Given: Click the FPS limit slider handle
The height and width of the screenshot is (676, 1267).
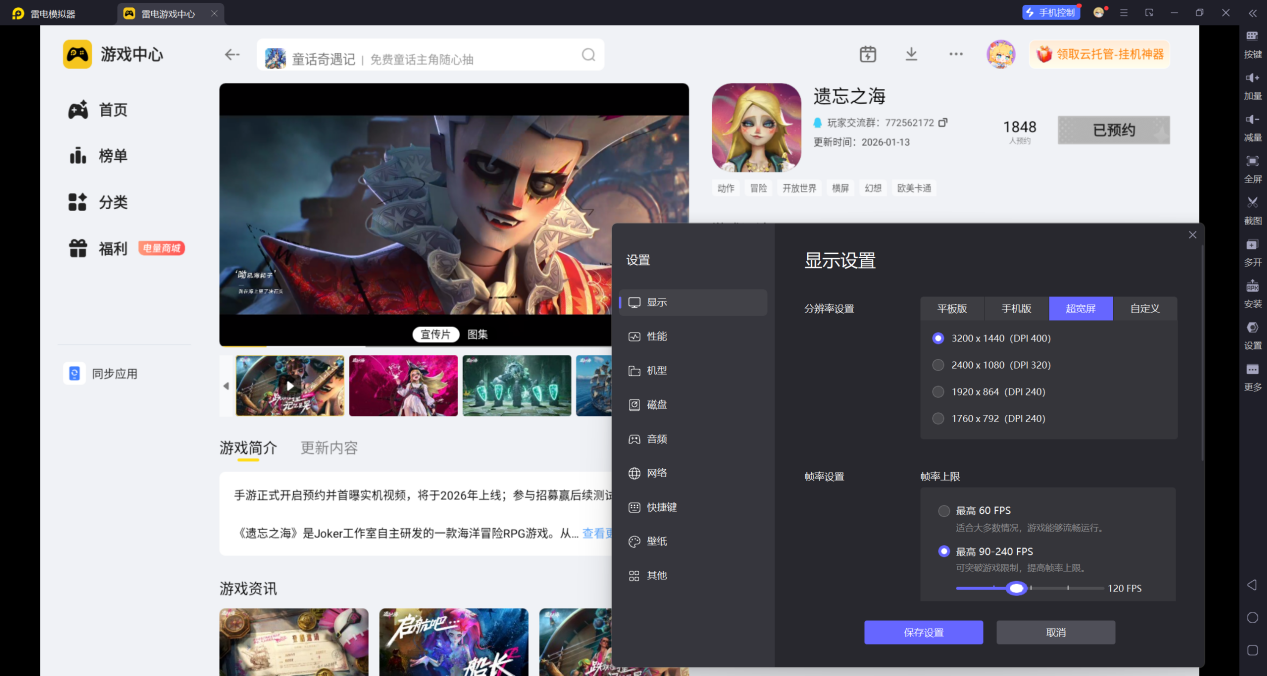Looking at the screenshot, I should (1017, 588).
